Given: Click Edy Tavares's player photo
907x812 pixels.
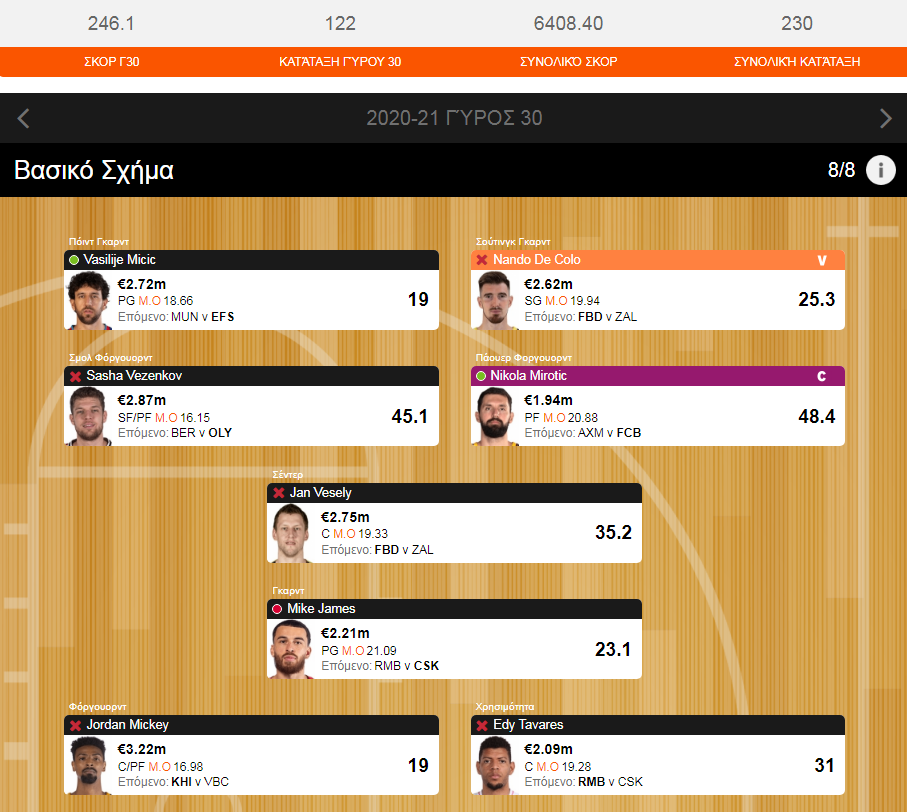Looking at the screenshot, I should click(495, 766).
